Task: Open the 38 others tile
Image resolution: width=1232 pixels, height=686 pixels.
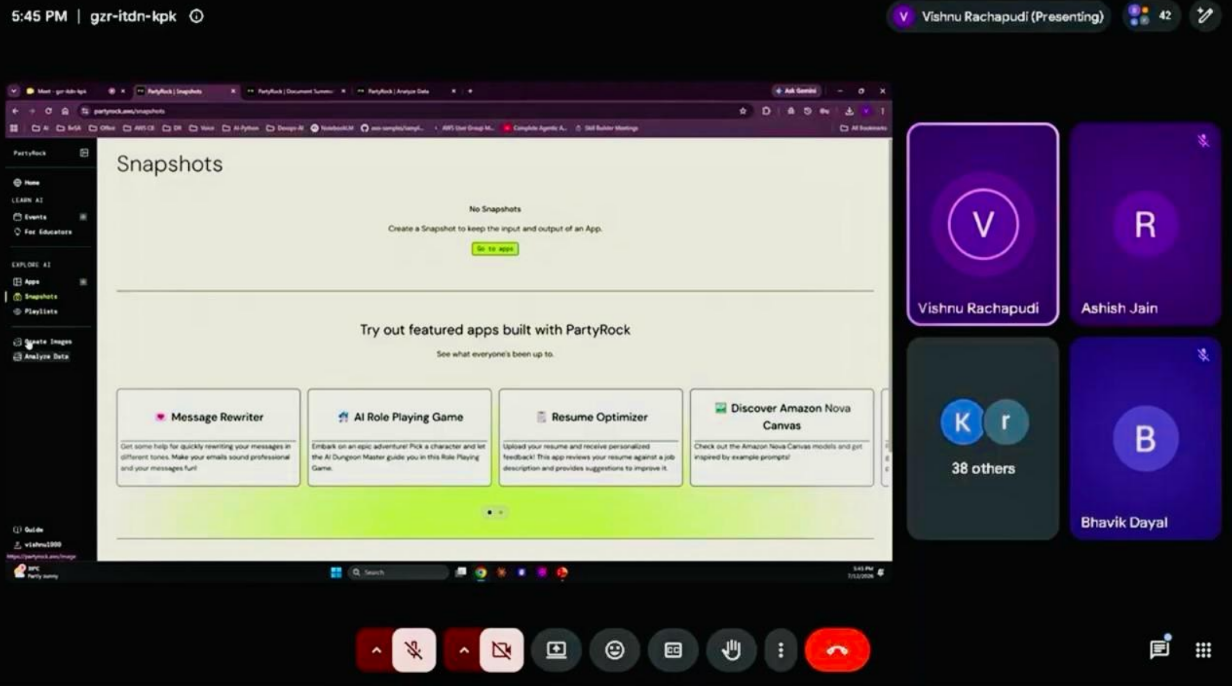Action: point(982,438)
